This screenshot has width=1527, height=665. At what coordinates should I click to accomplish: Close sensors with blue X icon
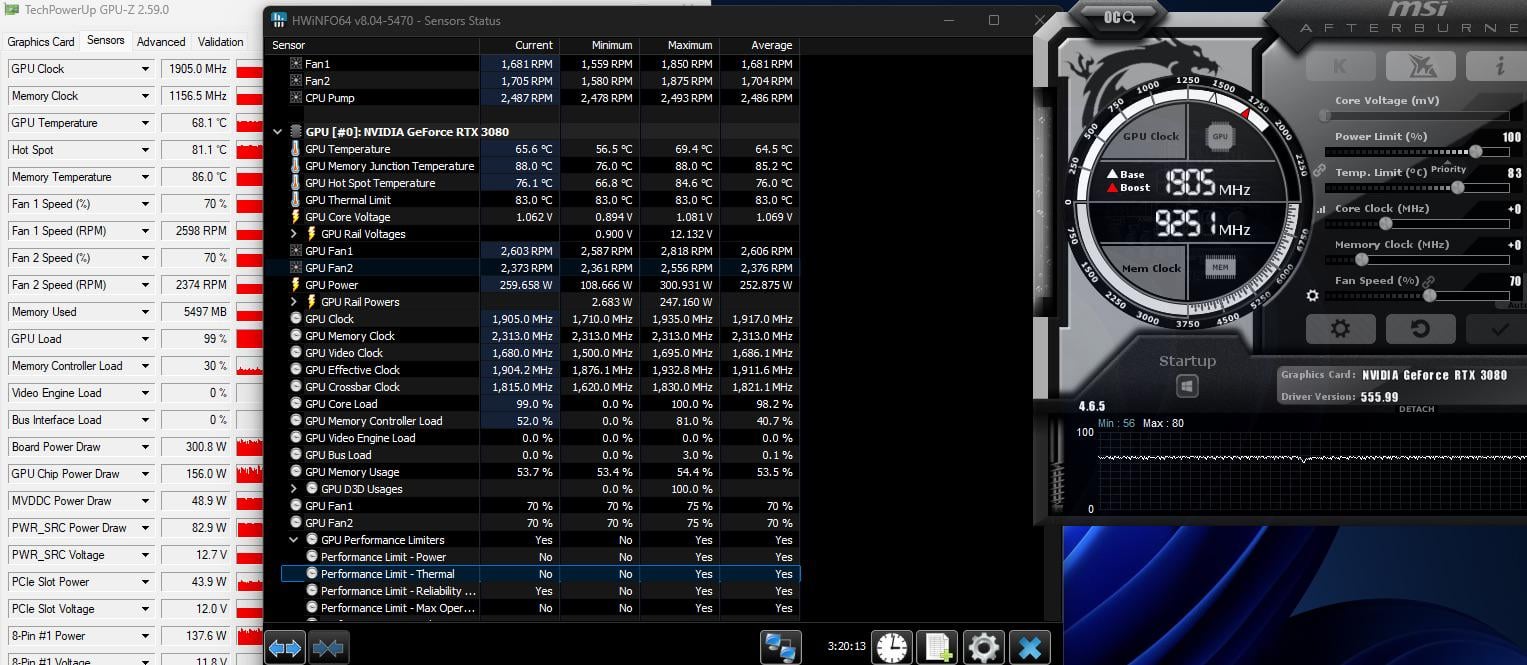pos(1029,648)
